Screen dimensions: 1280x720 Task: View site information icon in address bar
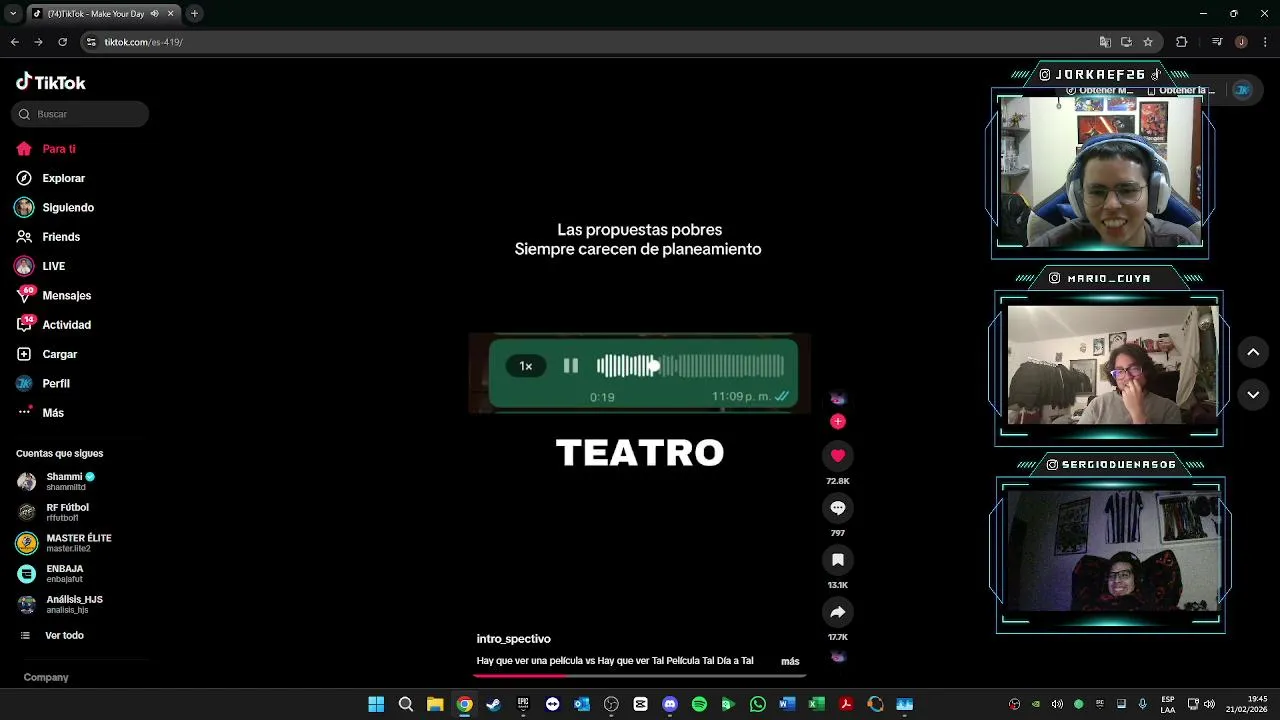[x=91, y=42]
